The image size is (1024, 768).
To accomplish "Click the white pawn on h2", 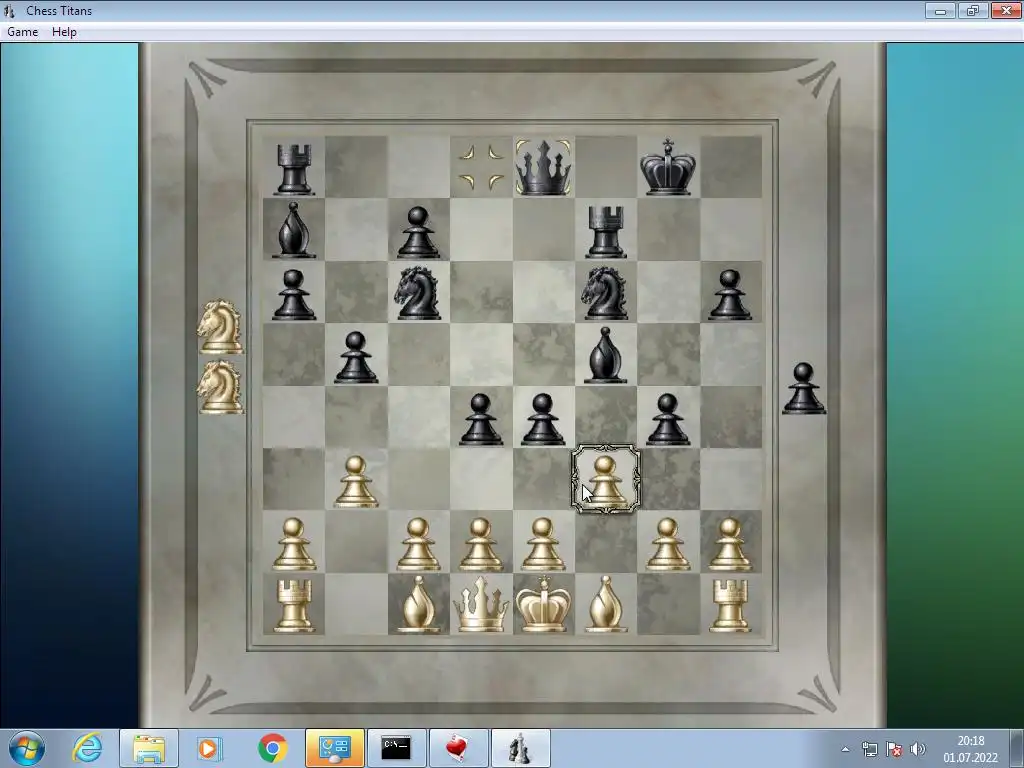I will (729, 545).
